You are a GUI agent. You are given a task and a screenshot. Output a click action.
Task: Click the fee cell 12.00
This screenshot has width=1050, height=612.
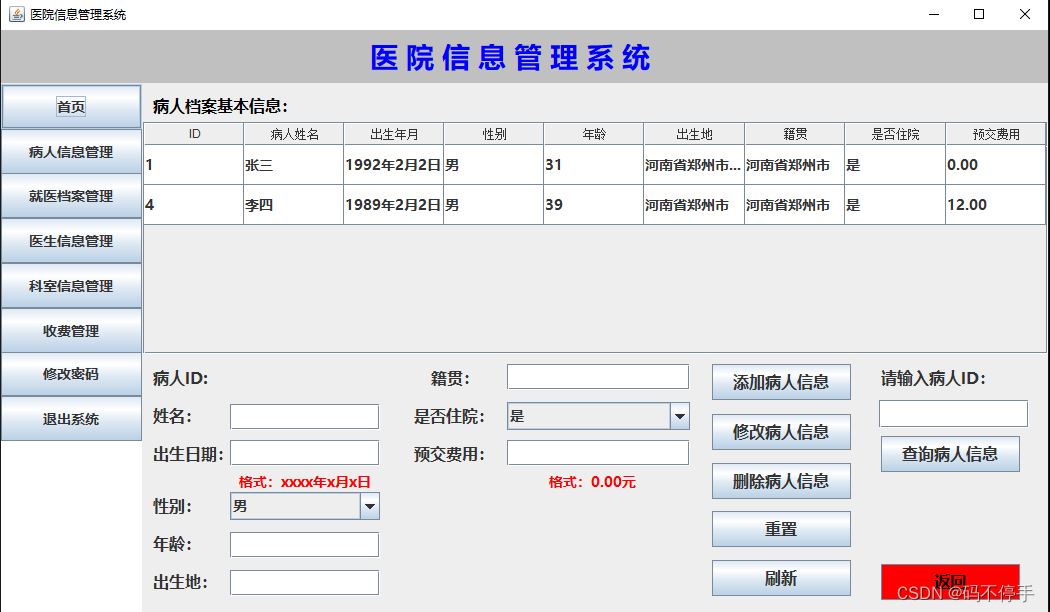pyautogui.click(x=996, y=205)
